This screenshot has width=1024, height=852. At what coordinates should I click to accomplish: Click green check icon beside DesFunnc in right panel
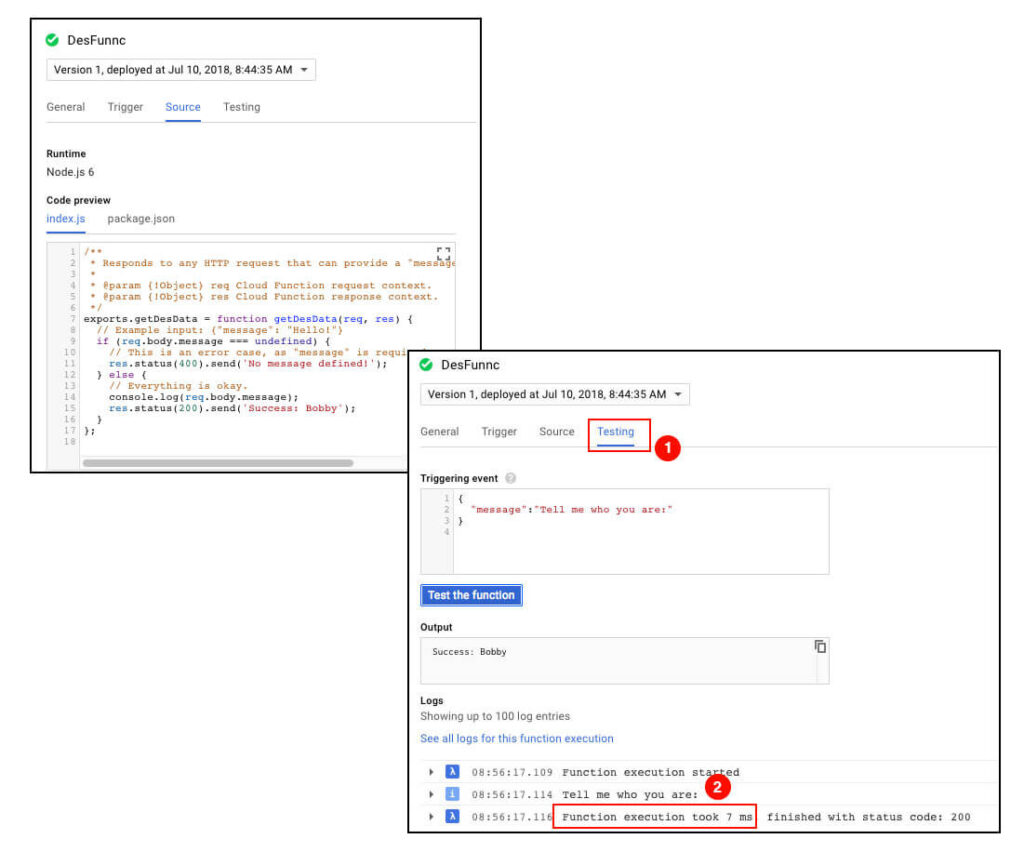click(x=426, y=364)
